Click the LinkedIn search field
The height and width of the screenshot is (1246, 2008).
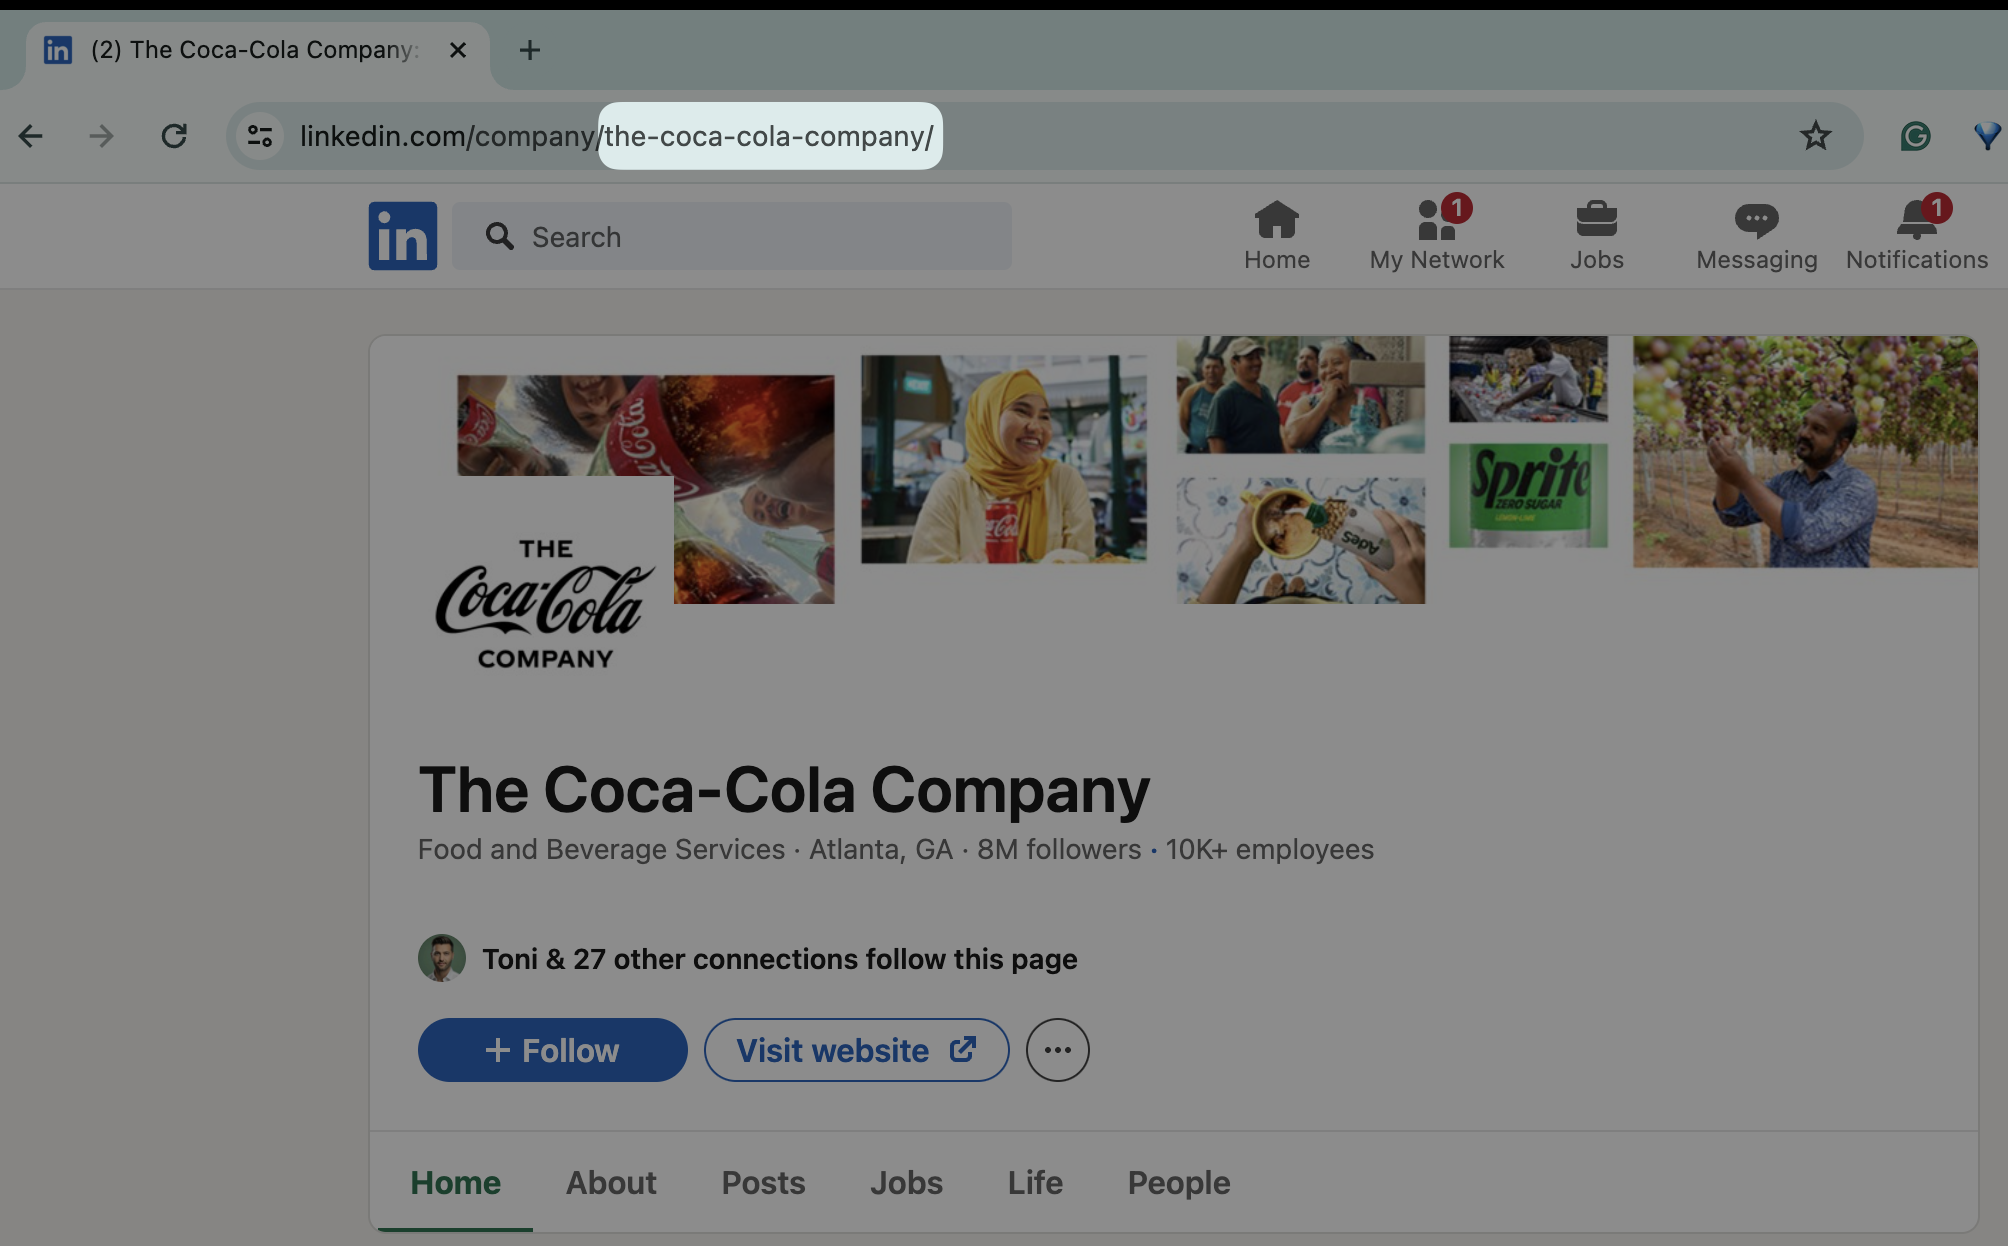(733, 236)
